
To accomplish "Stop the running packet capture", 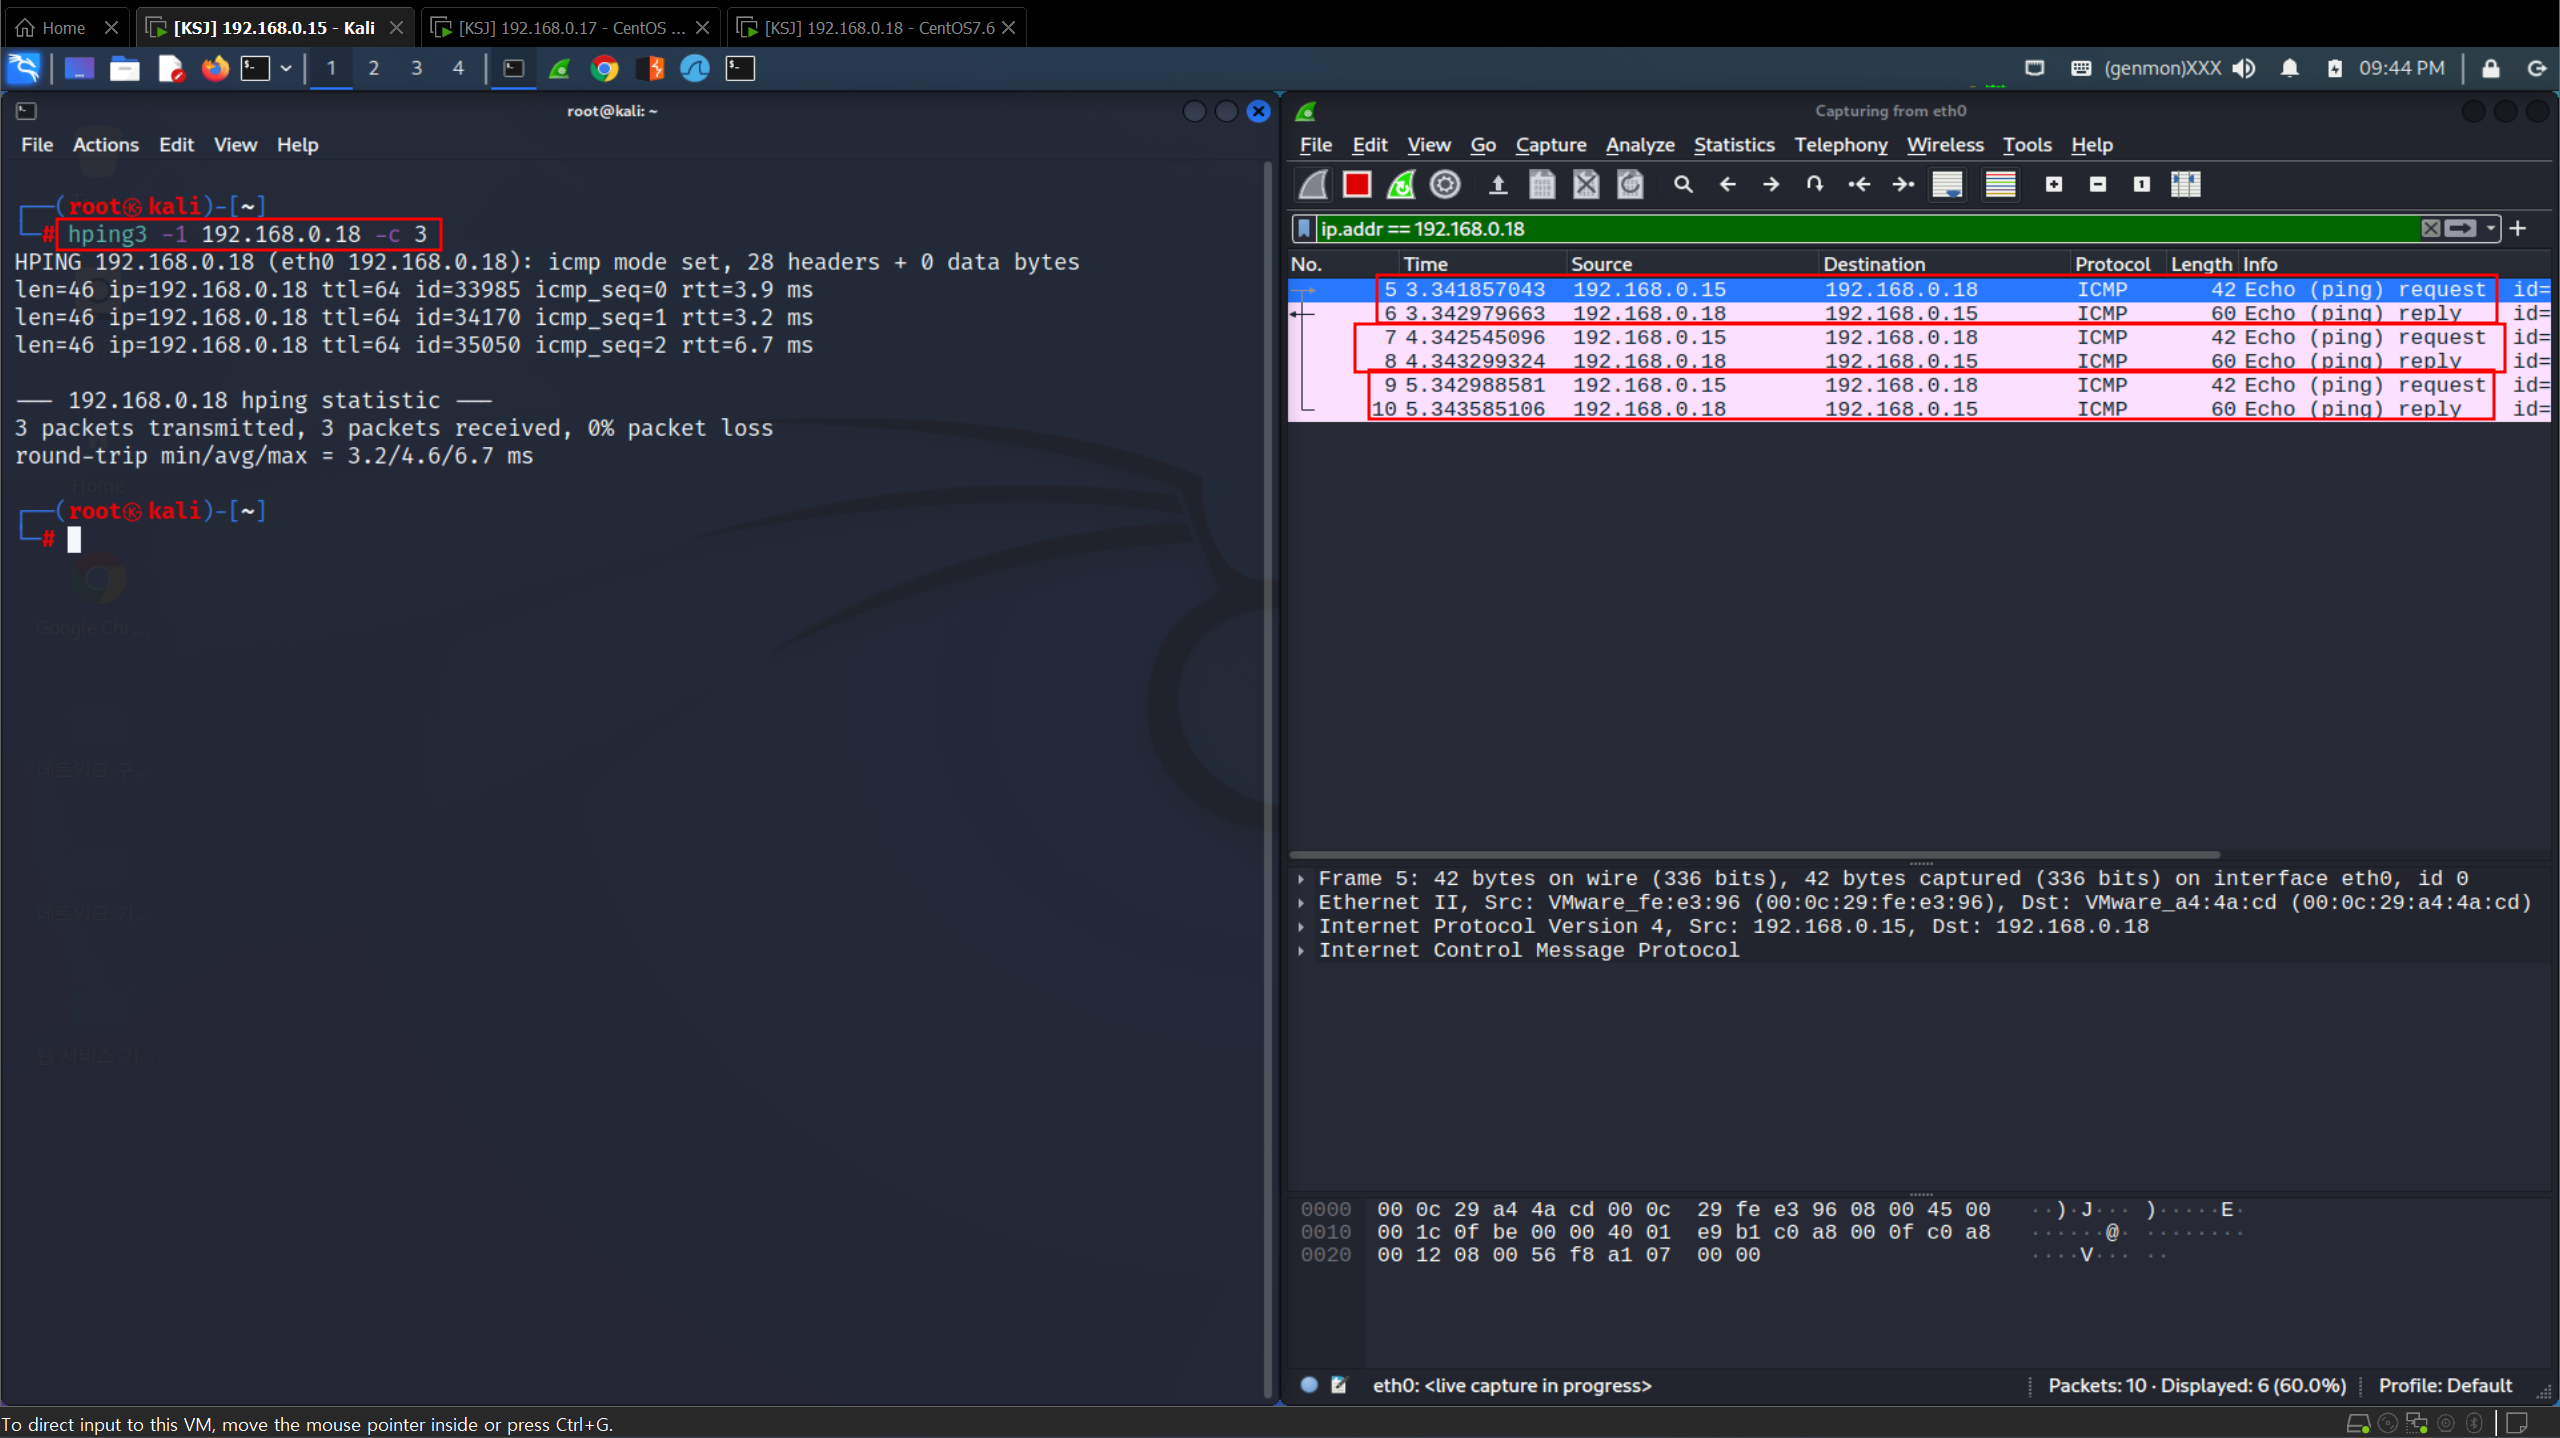I will (x=1357, y=185).
